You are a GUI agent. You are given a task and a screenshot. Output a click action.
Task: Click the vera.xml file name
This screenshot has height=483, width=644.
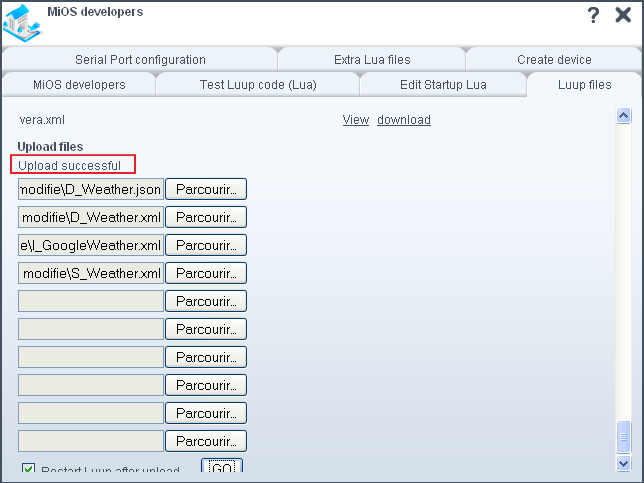pos(42,120)
